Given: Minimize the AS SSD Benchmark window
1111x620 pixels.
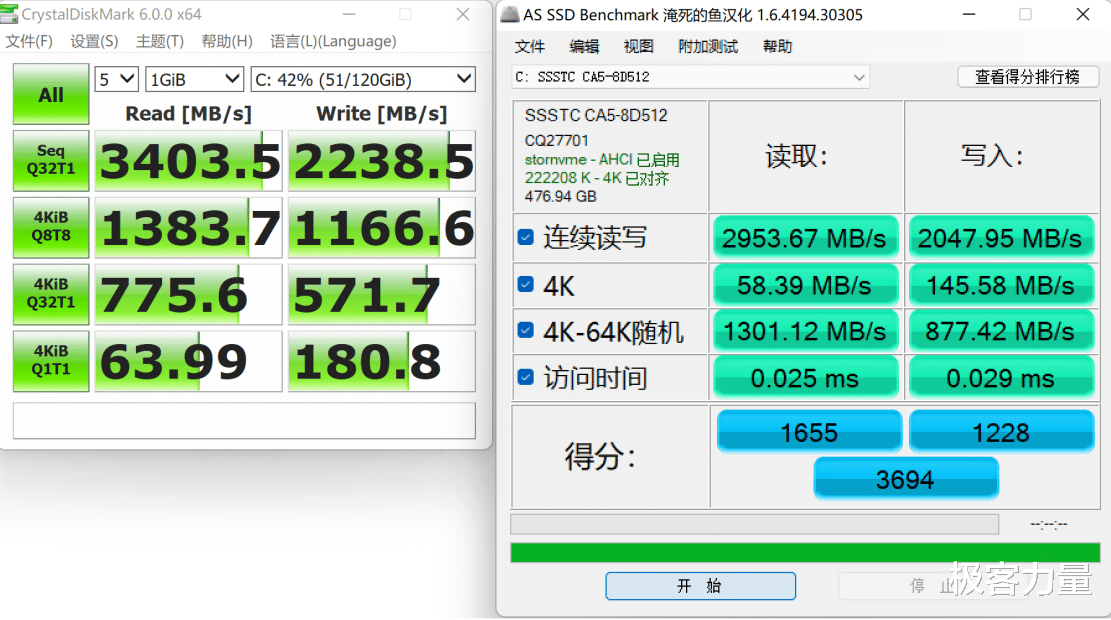Looking at the screenshot, I should tap(969, 14).
